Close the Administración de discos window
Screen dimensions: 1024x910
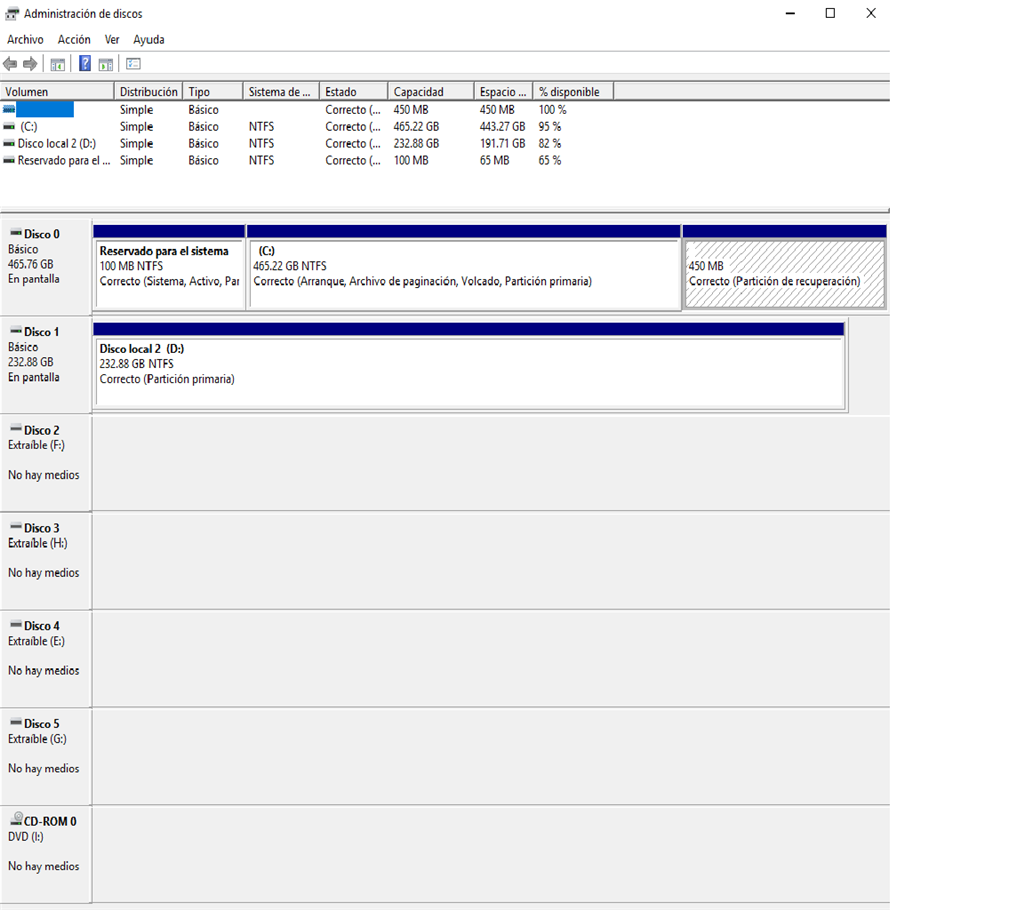coord(871,13)
